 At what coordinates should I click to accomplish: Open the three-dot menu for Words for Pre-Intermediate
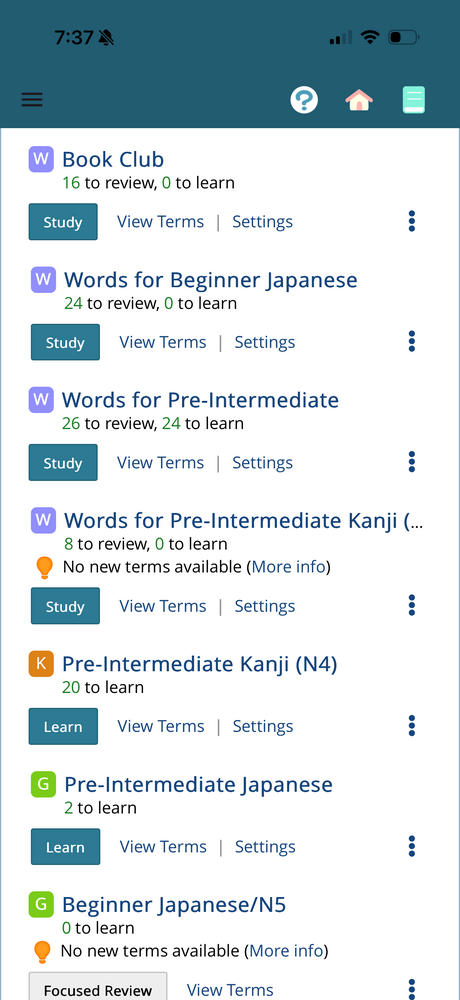click(412, 462)
